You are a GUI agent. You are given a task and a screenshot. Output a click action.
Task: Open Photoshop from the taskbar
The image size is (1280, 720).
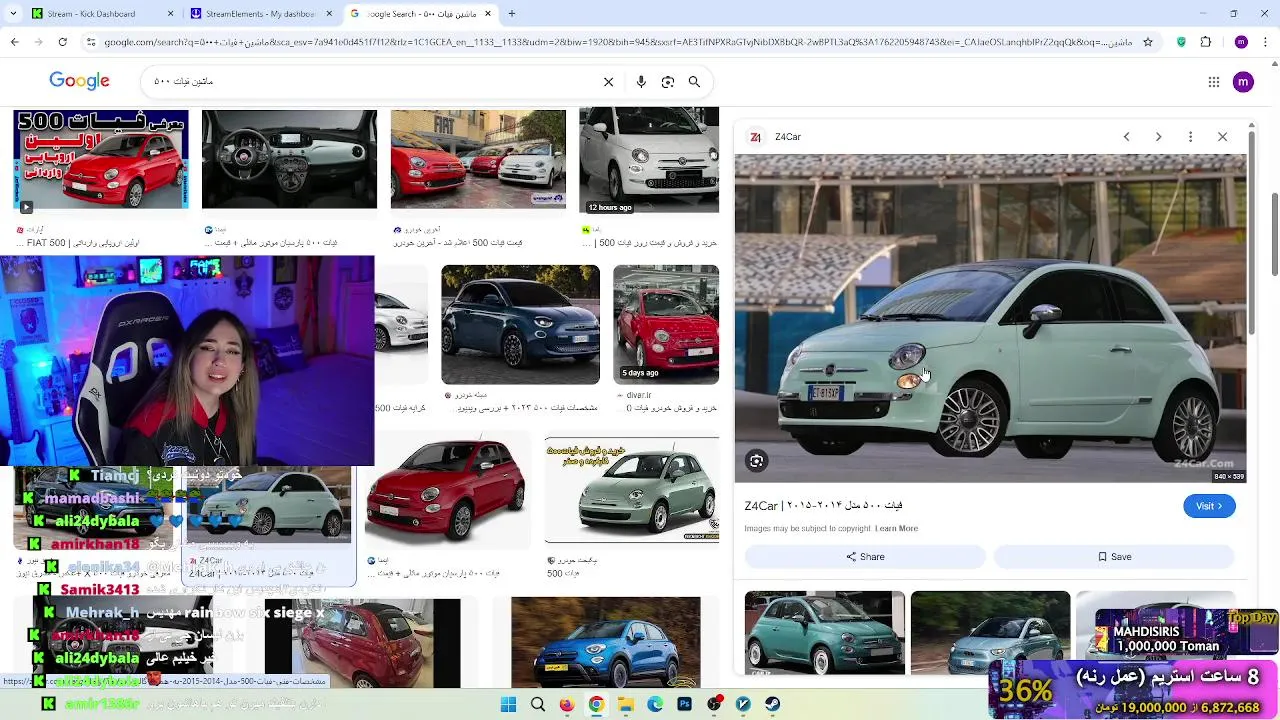click(x=685, y=704)
